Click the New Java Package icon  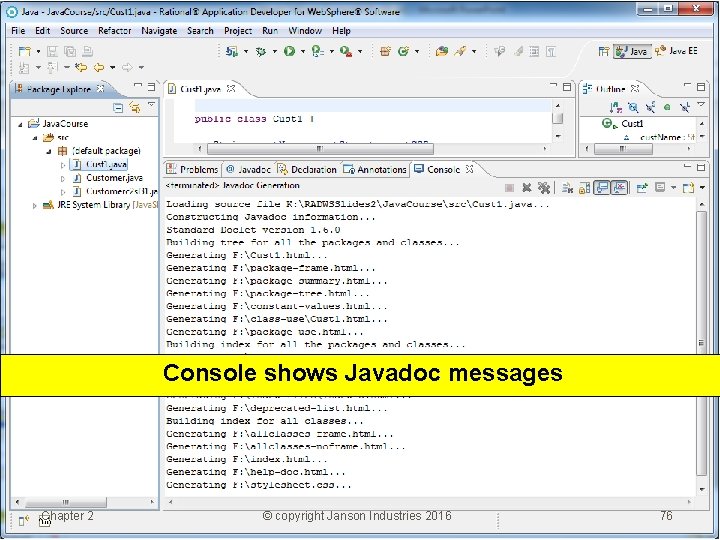386,51
